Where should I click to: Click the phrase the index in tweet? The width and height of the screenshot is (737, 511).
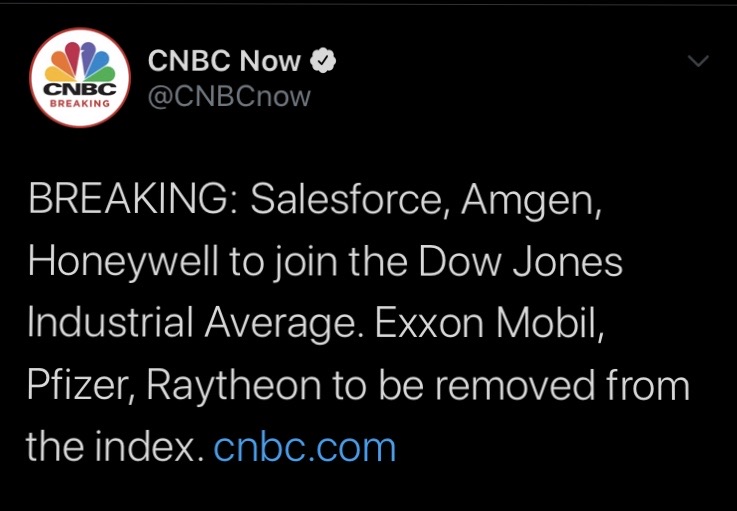[108, 447]
